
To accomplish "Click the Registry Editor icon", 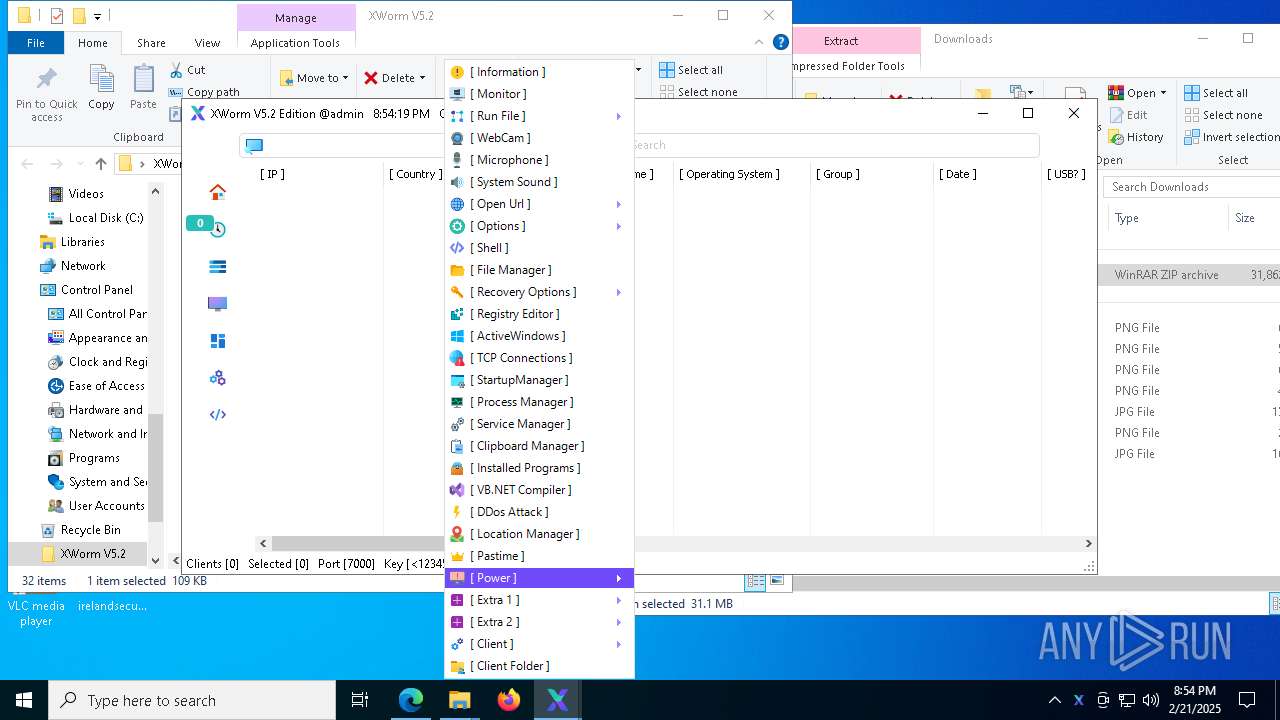I will coord(457,314).
